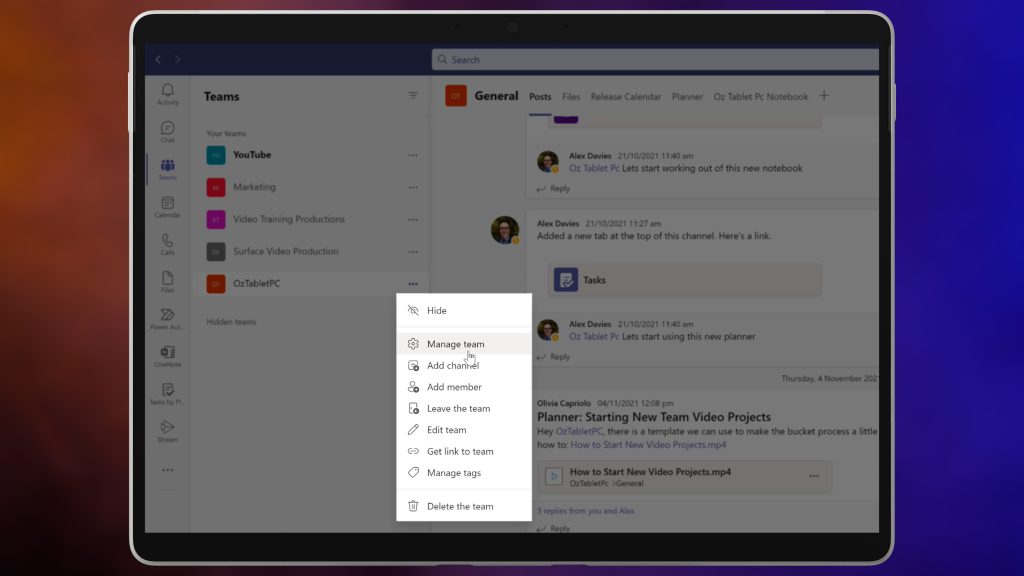Viewport: 1024px width, 576px height.
Task: Click Oz Tablet Pc mention in planner message
Action: (594, 337)
